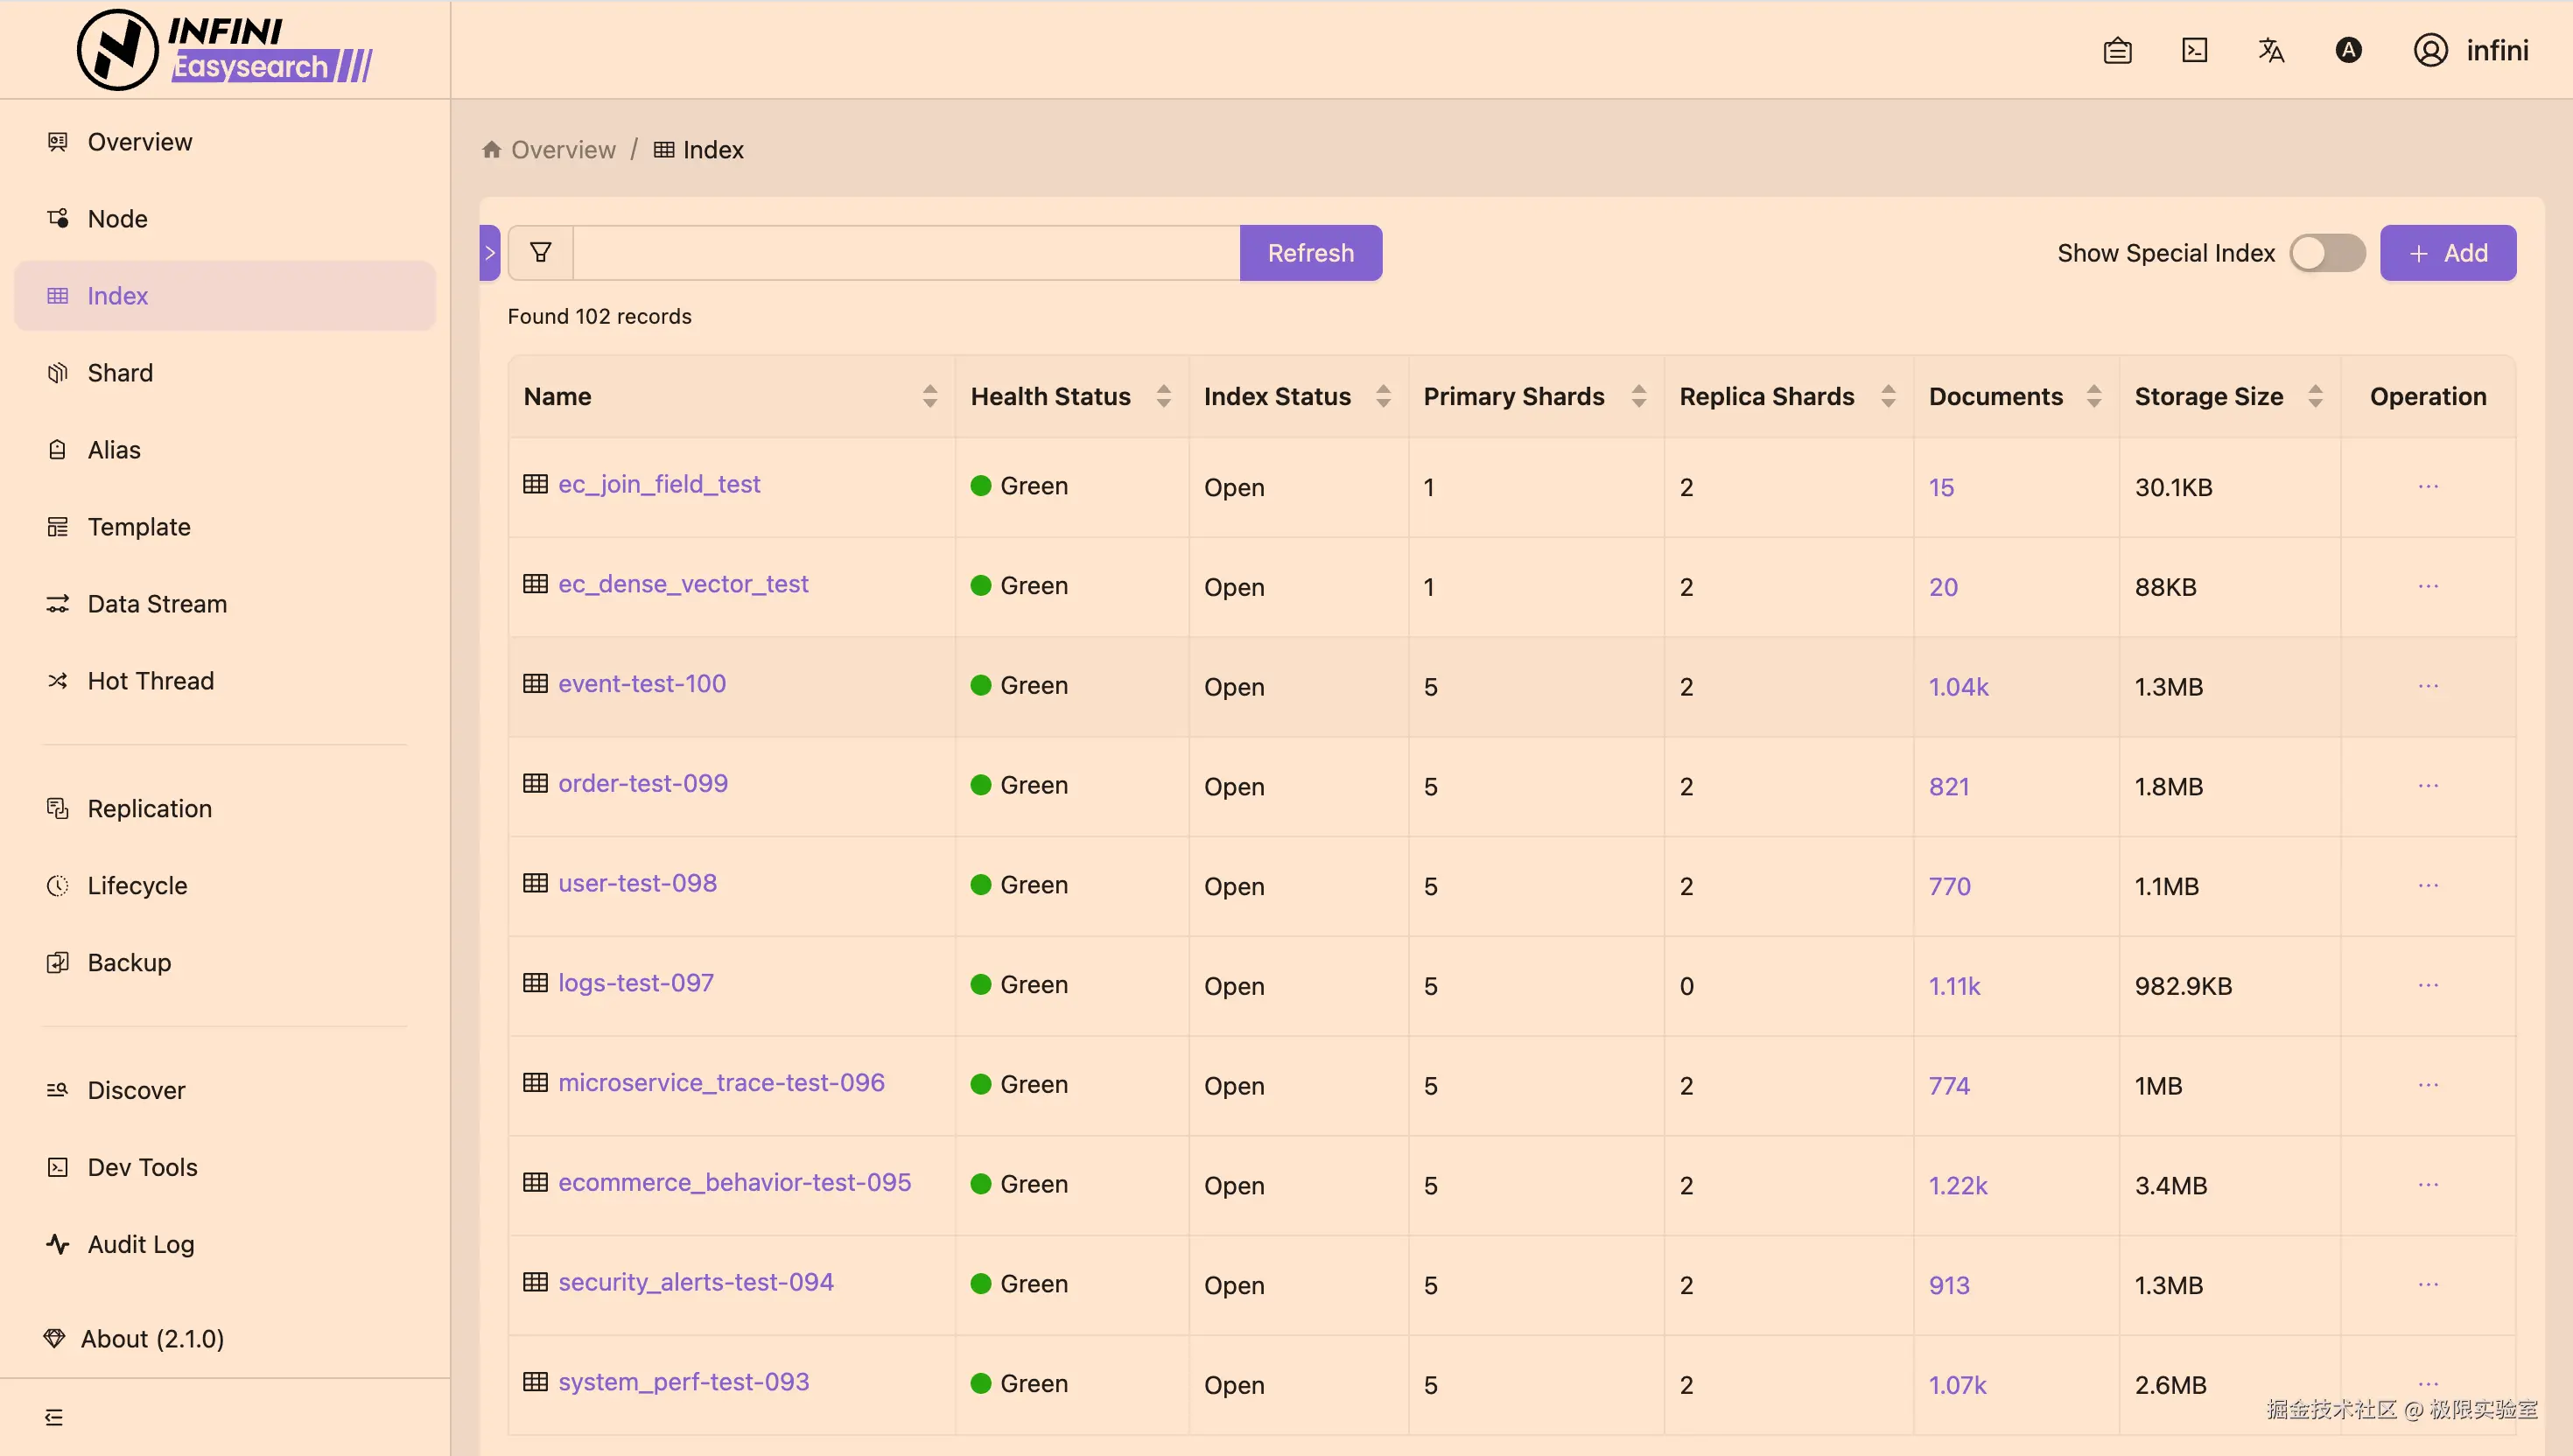Open operation menu for logs-test-097 row

pos(2427,985)
